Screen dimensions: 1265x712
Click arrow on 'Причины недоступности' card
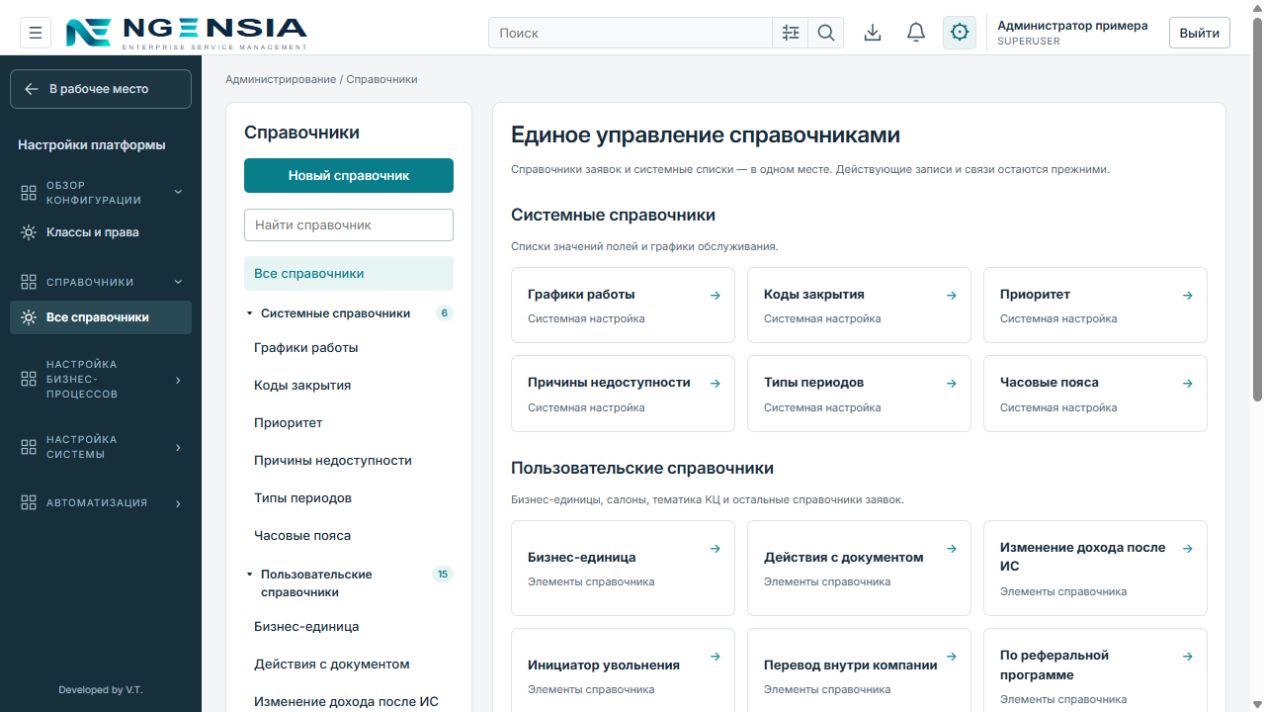[x=715, y=383]
